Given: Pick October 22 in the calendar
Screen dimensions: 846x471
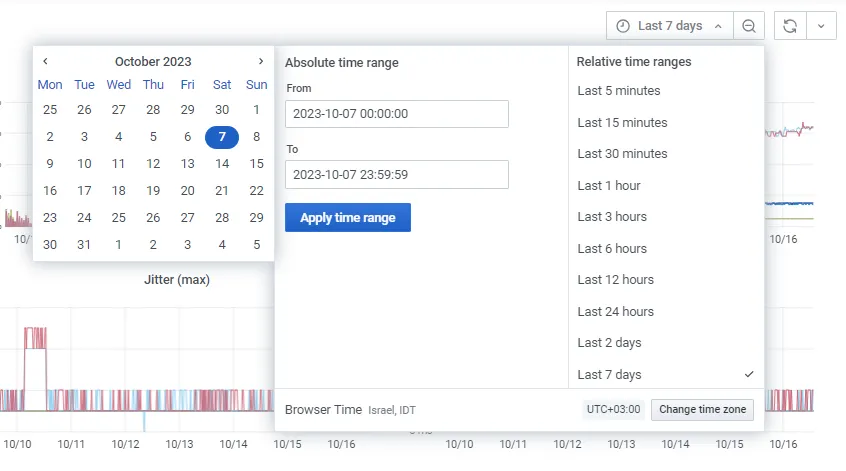Looking at the screenshot, I should [x=256, y=191].
